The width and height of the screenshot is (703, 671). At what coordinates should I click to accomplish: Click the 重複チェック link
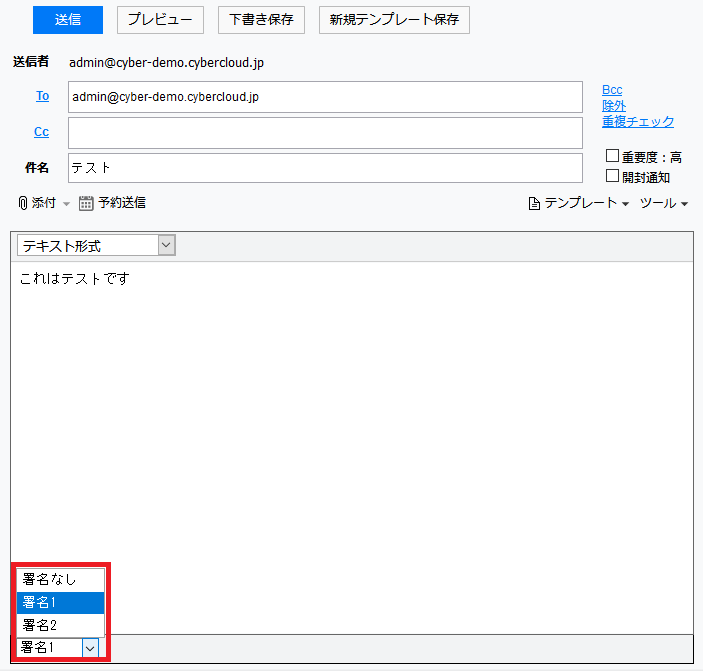pos(638,122)
